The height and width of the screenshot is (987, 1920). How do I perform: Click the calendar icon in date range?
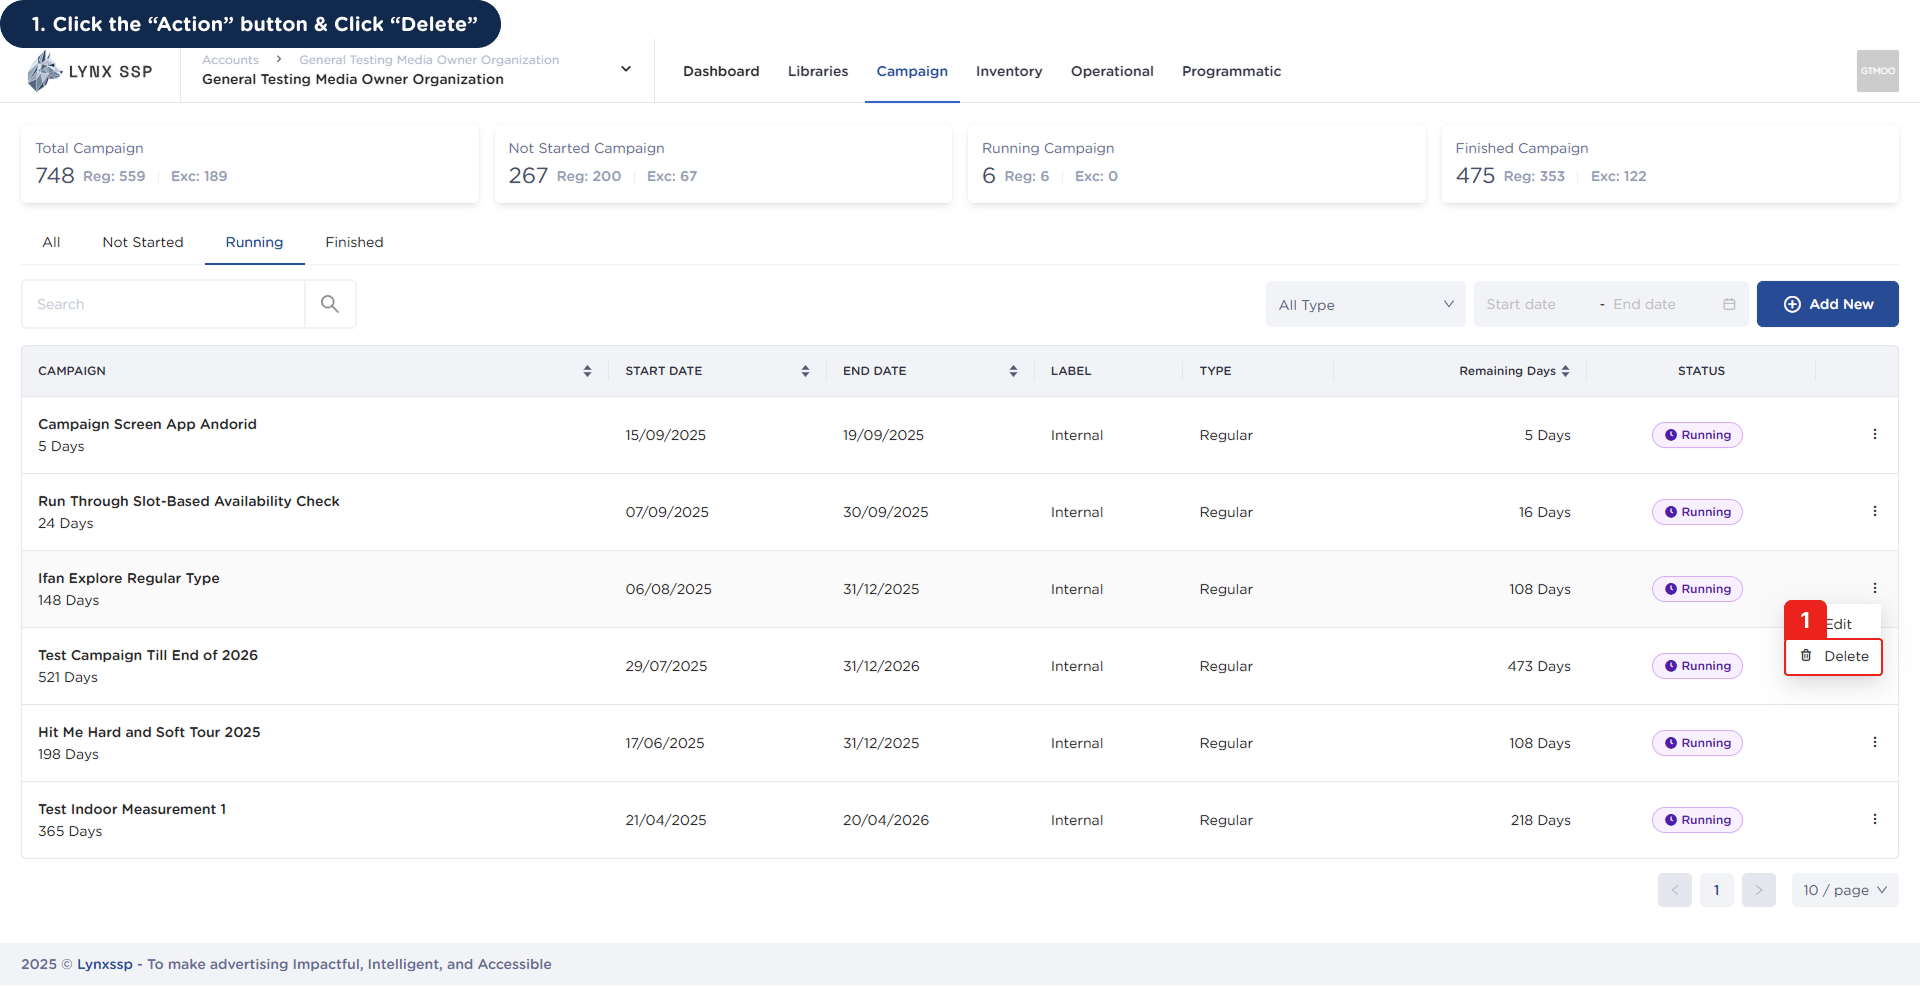1729,305
